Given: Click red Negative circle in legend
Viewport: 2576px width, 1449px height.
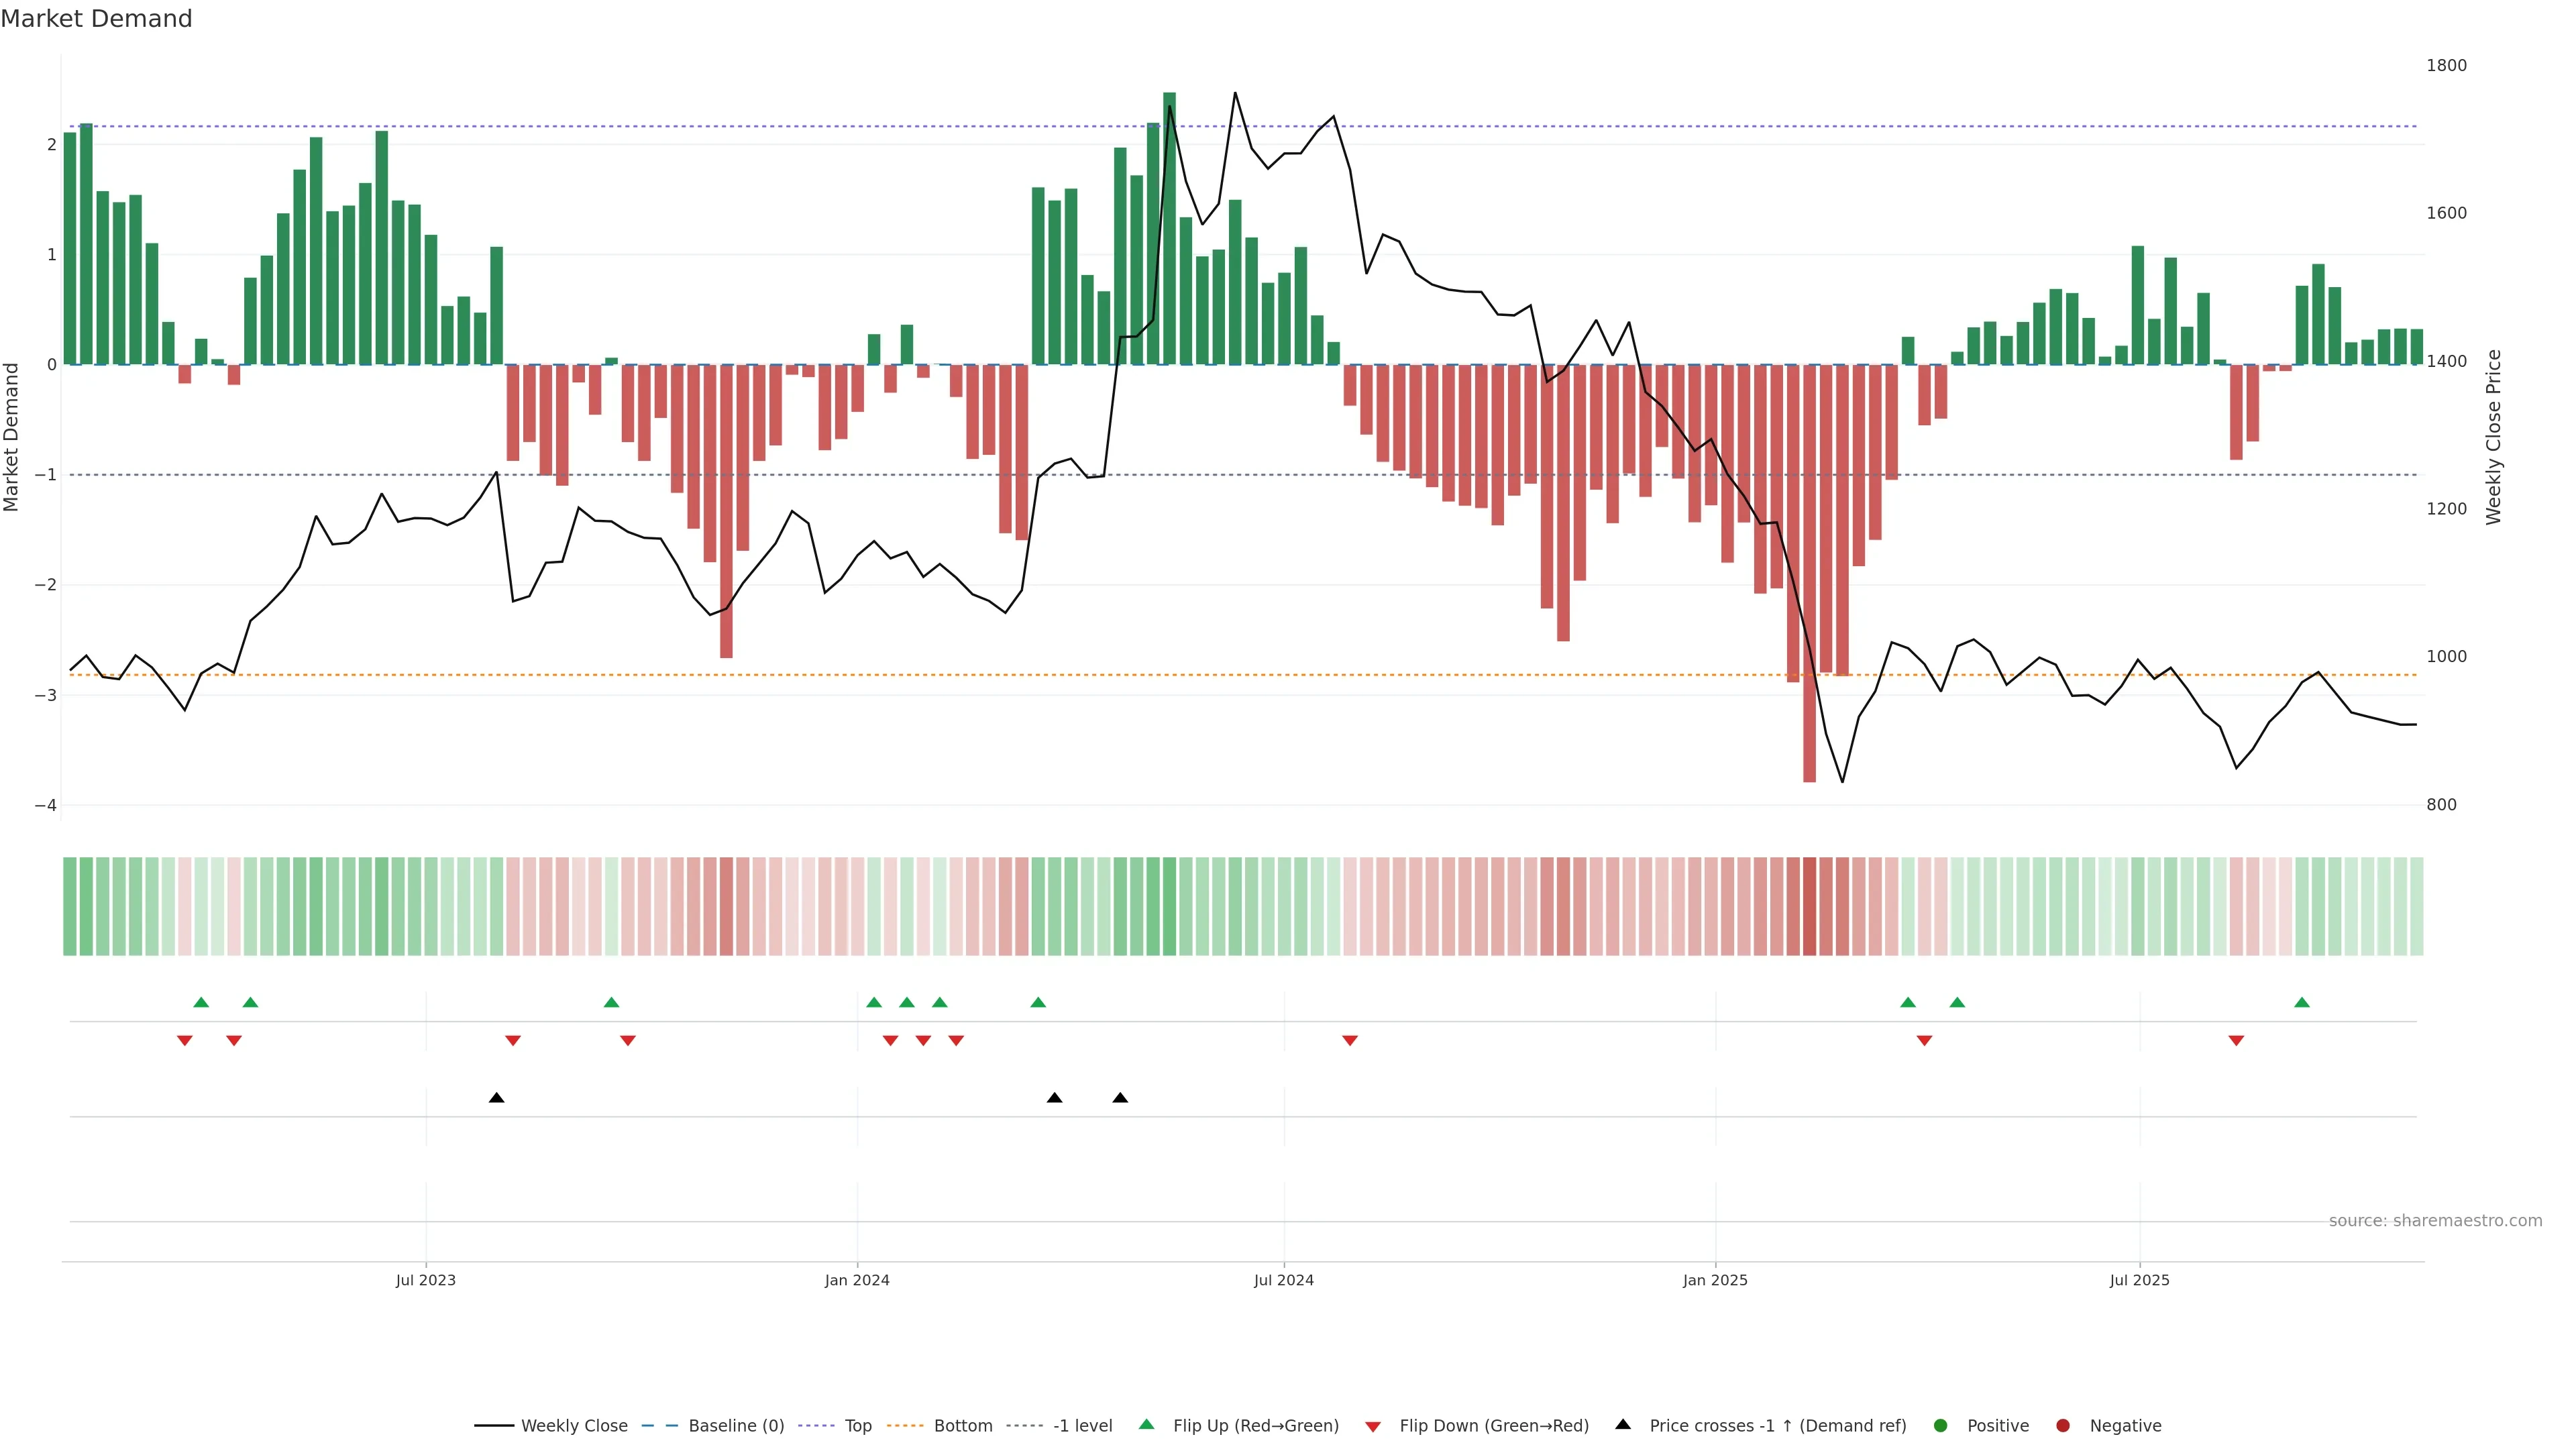Looking at the screenshot, I should pyautogui.click(x=2063, y=1426).
